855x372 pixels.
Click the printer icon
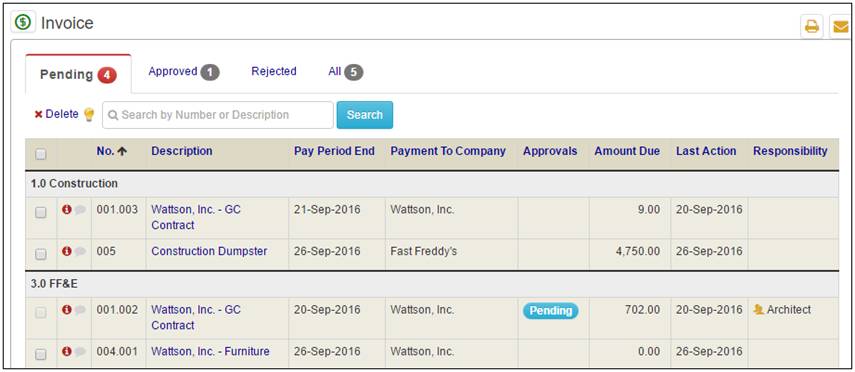tap(812, 26)
